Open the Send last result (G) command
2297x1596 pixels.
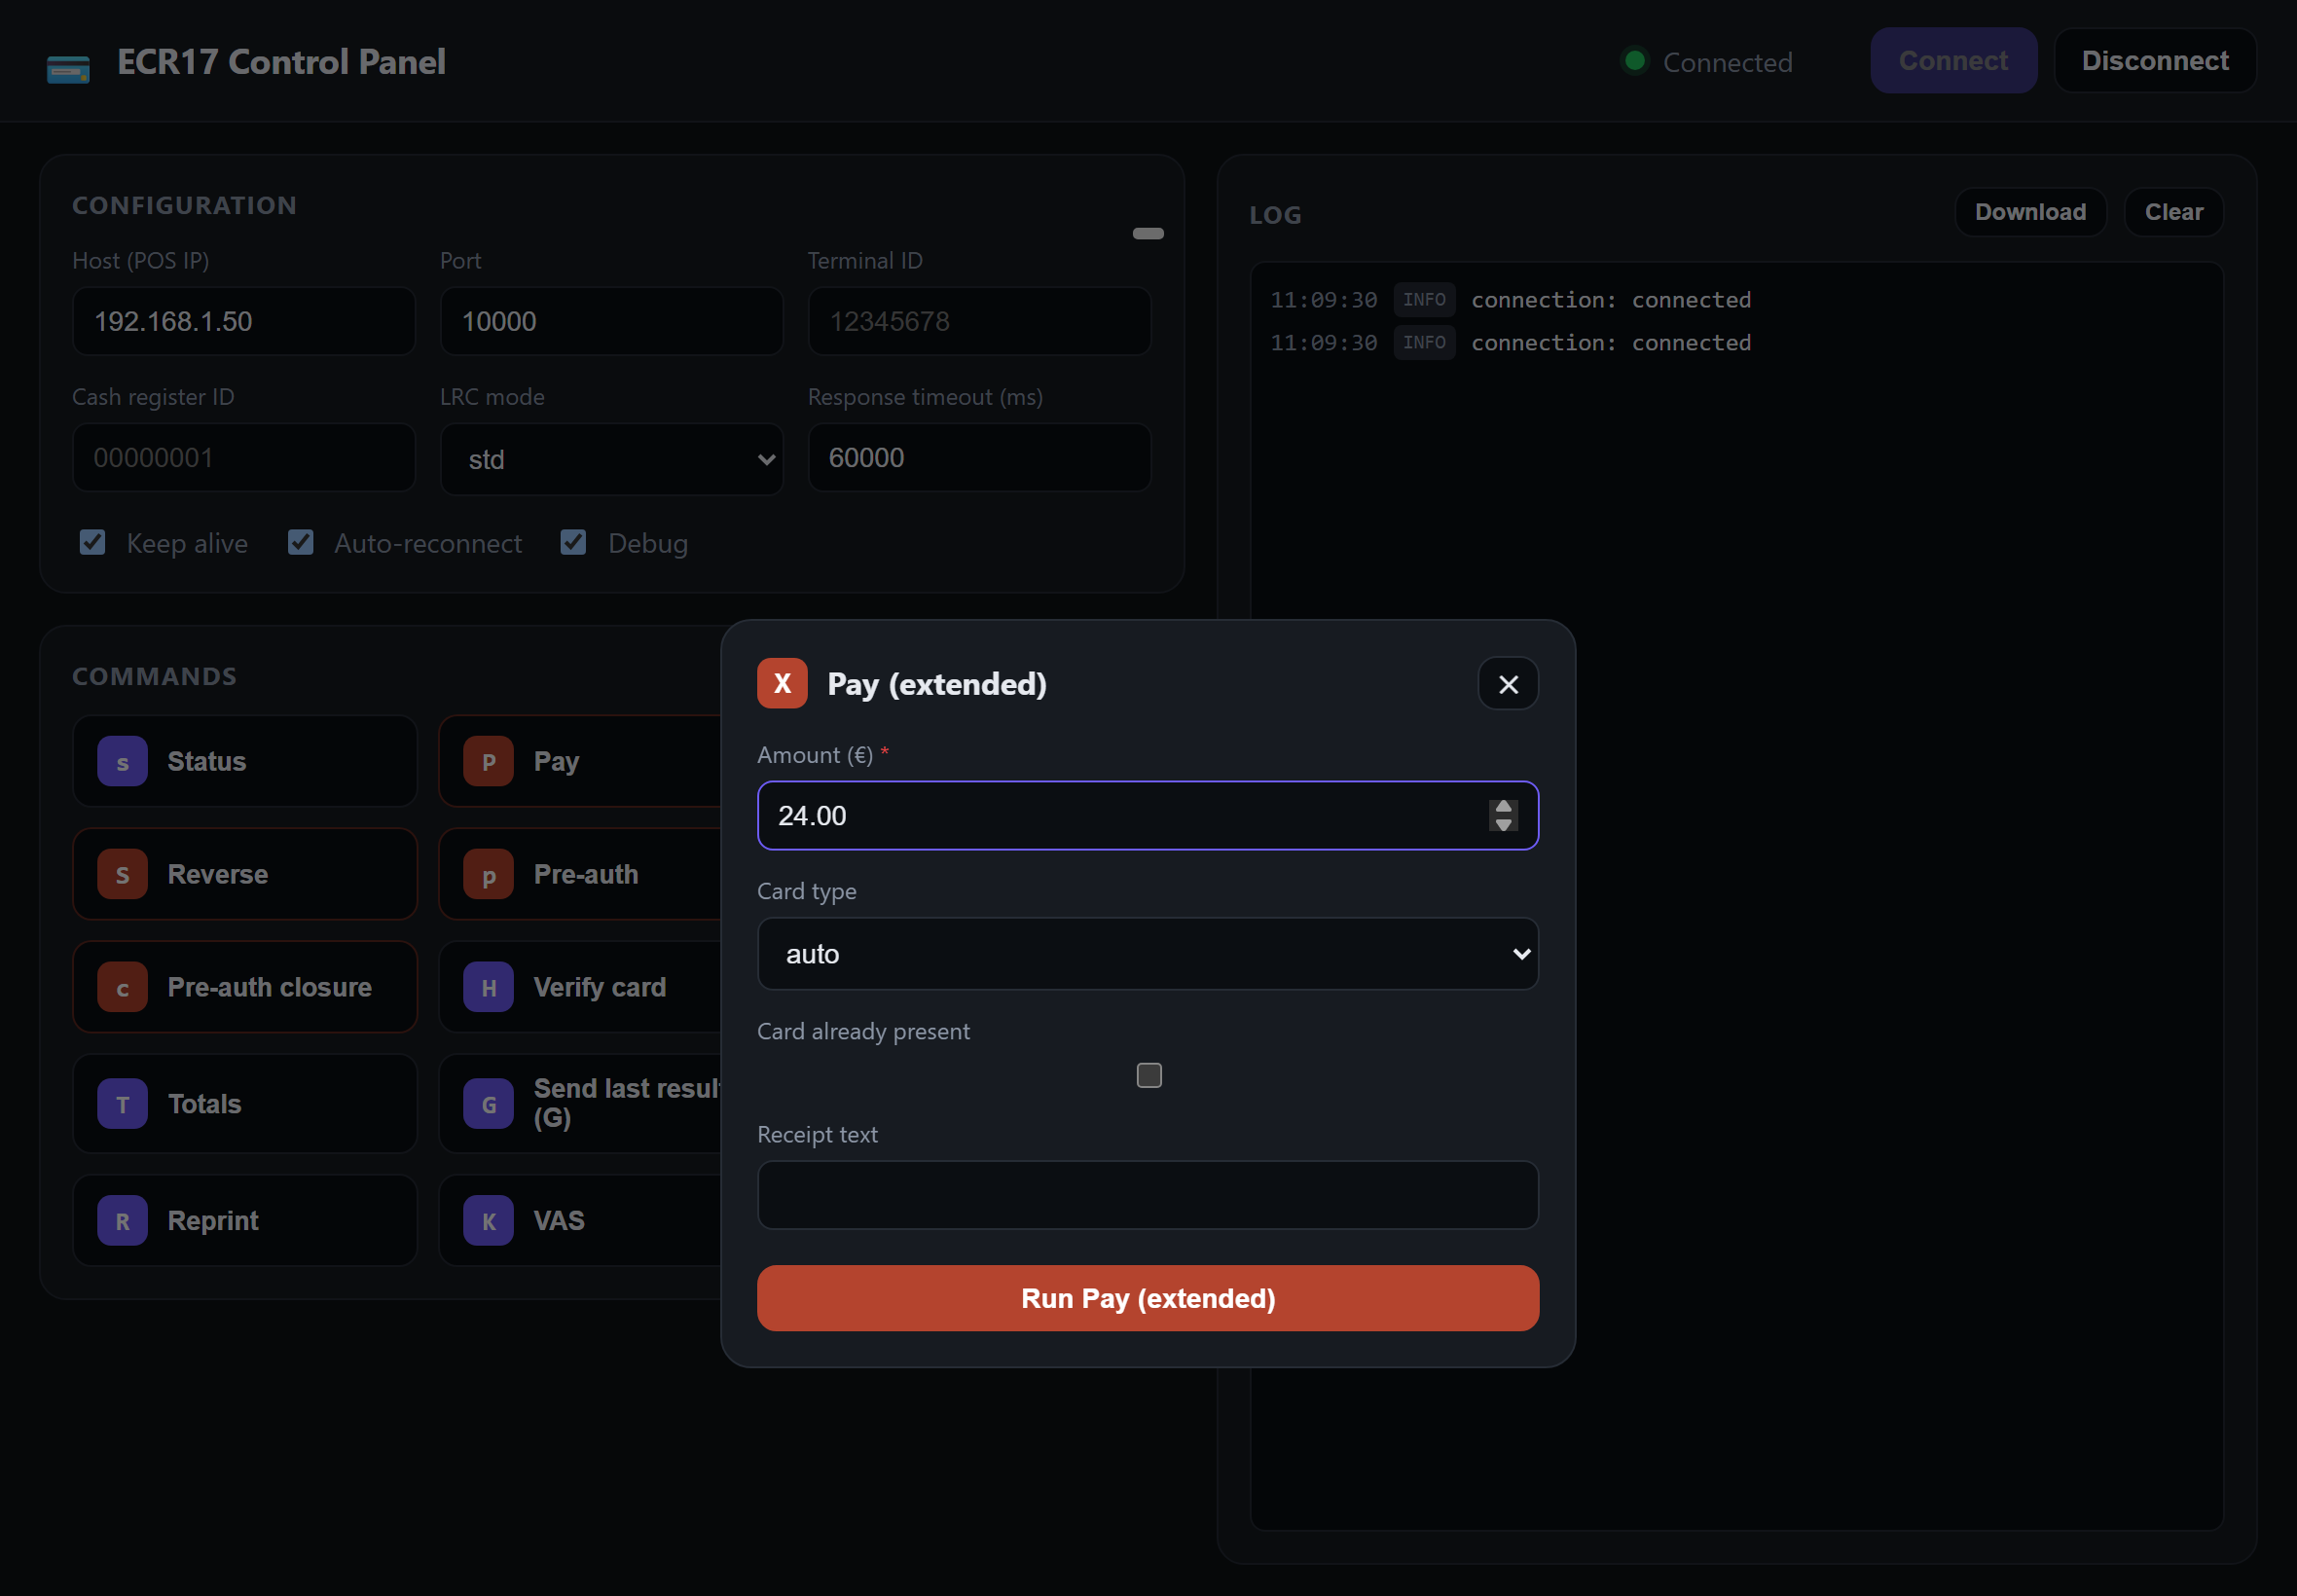click(x=580, y=1104)
